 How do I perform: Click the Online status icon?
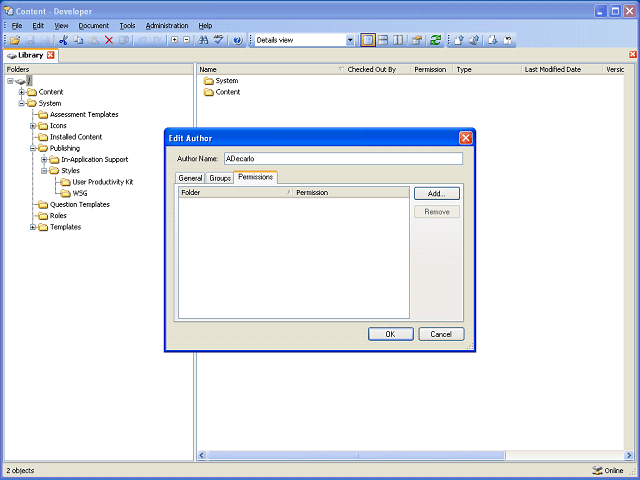[597, 470]
